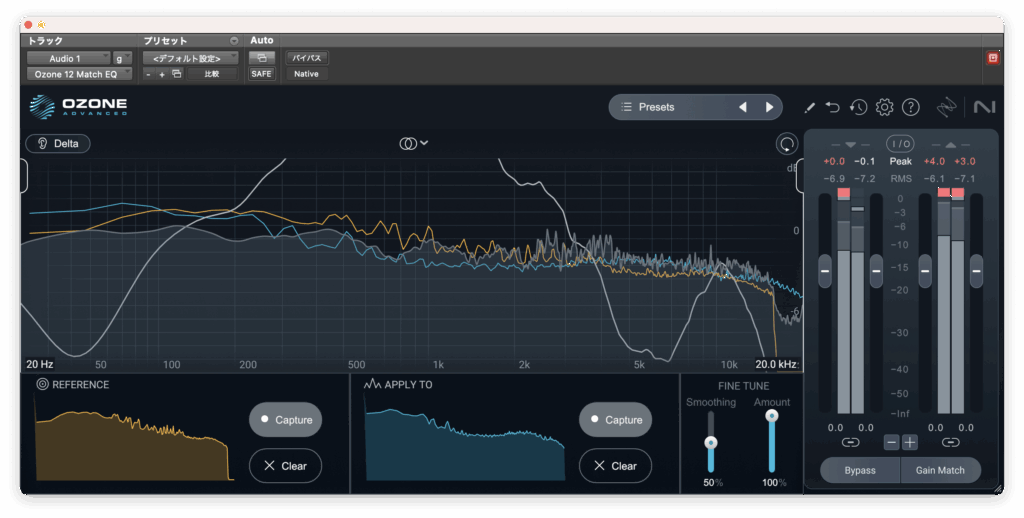Open the Help question mark icon
The width and height of the screenshot is (1024, 518).
click(910, 107)
